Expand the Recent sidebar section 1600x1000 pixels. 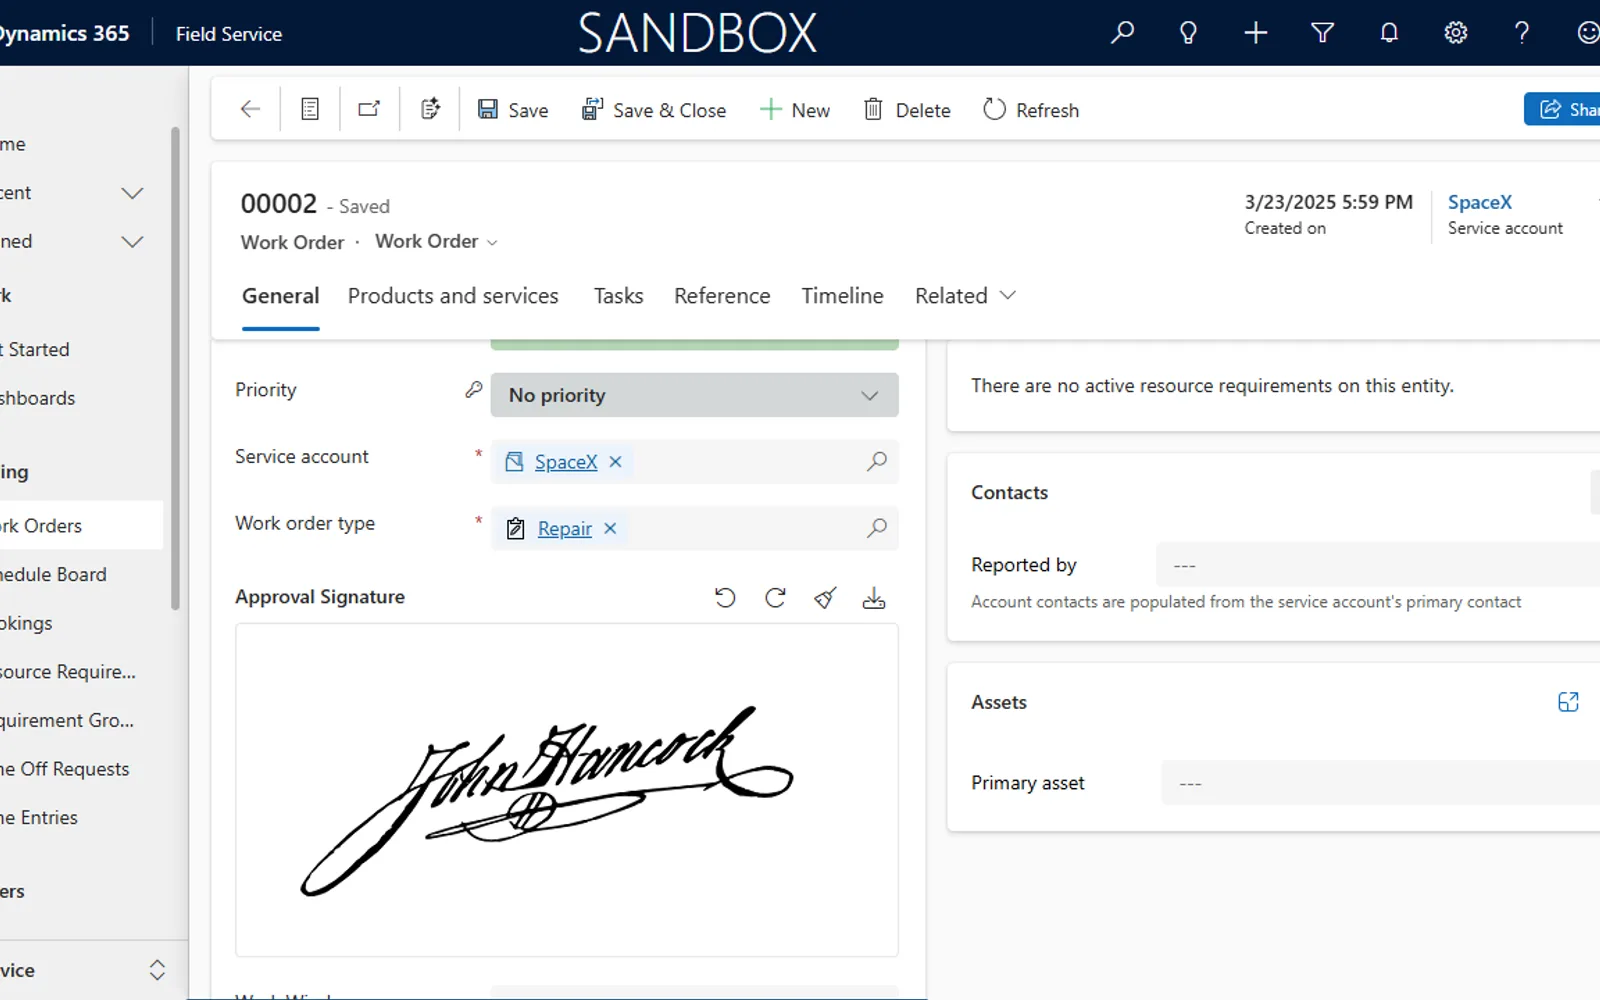(132, 192)
